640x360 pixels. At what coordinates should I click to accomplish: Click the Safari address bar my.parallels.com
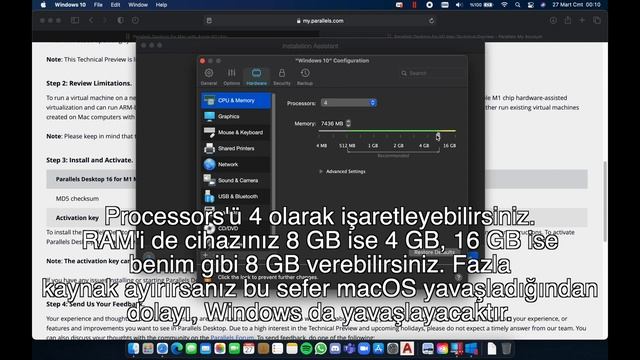click(320, 21)
